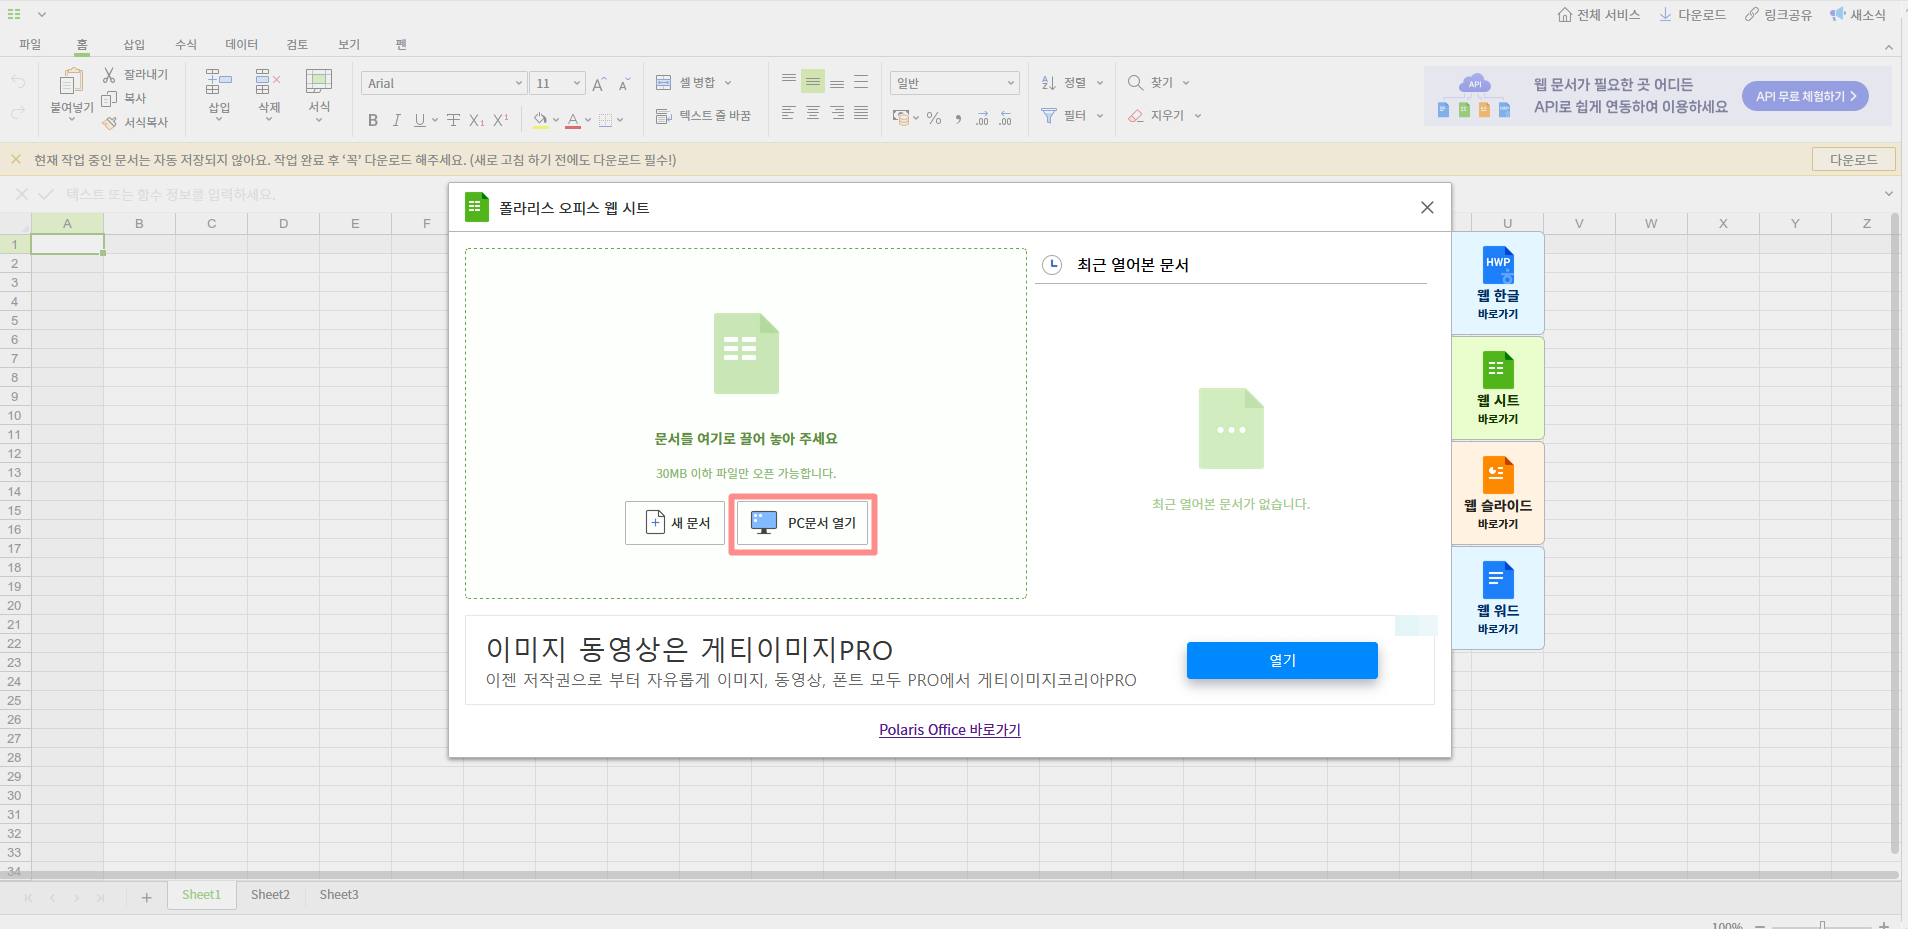Screen dimensions: 1908x929
Task: Expand the underline style dropdown arrow
Action: point(435,120)
